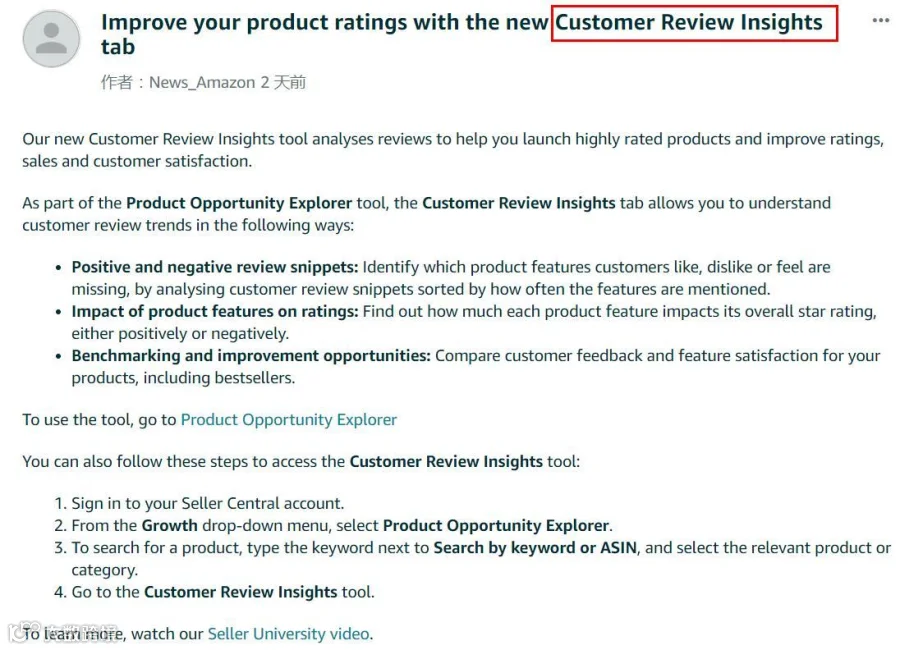Click the '作者' label before the author name
The height and width of the screenshot is (650, 900).
[117, 83]
